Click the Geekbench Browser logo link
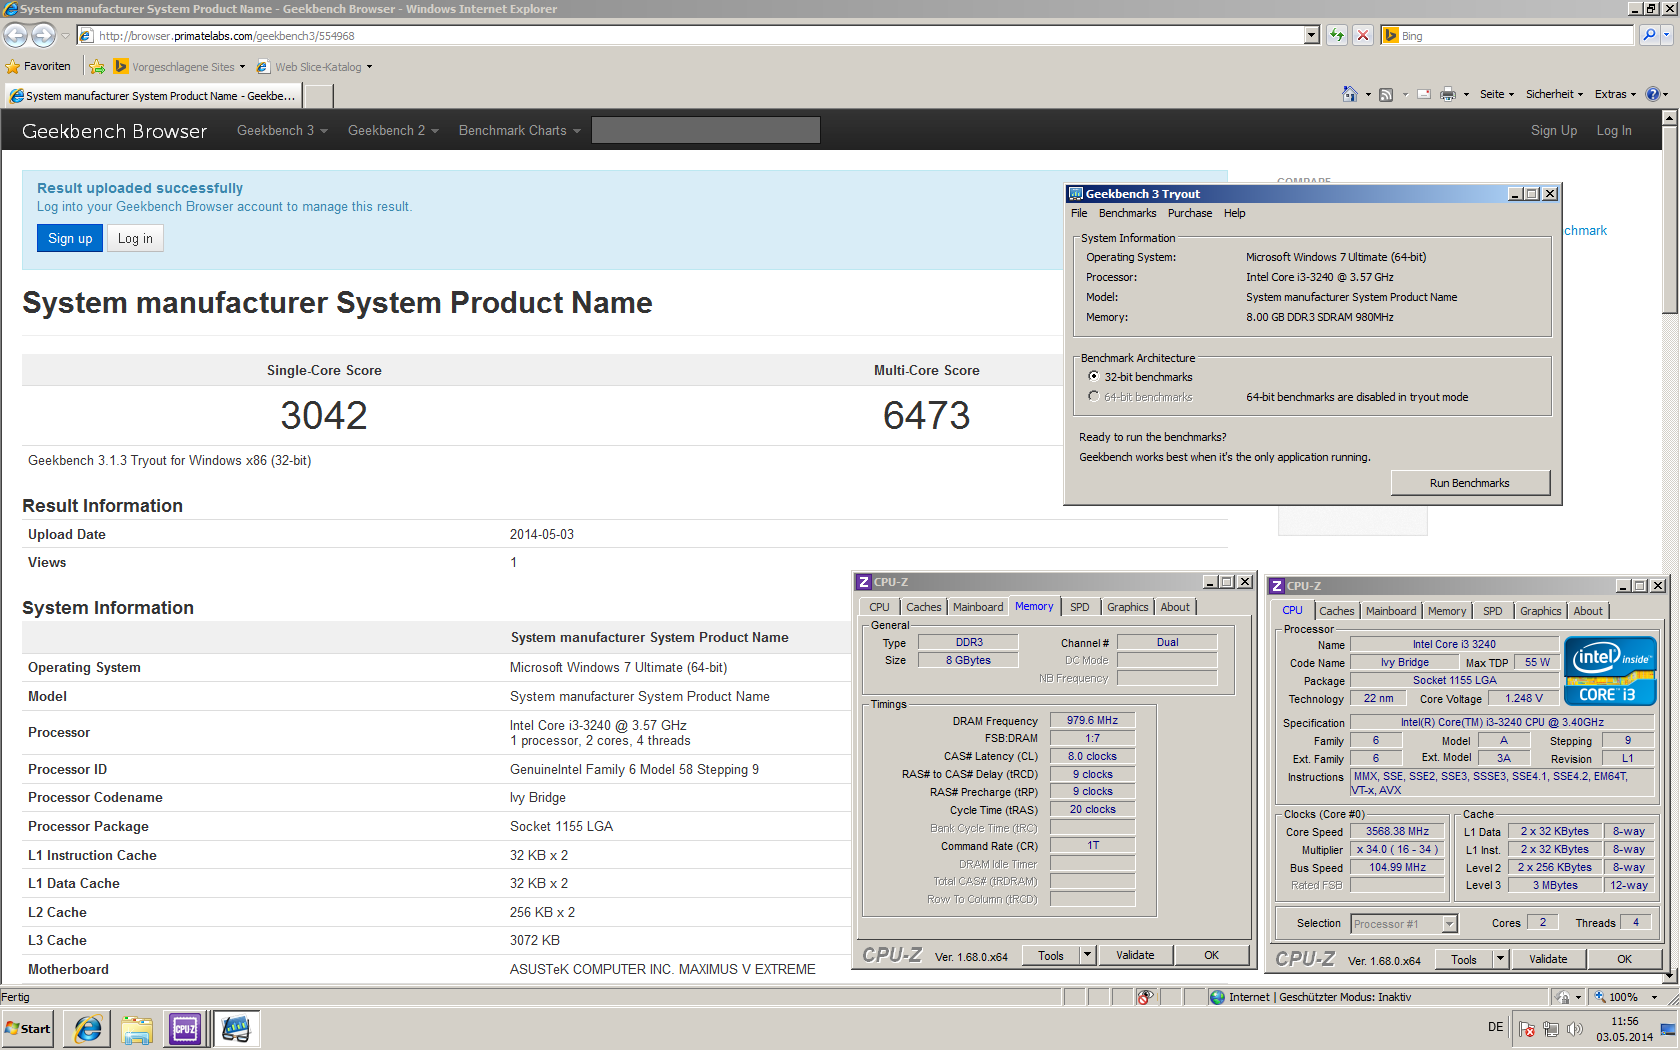Screen dimensions: 1680x1050 (x=115, y=131)
